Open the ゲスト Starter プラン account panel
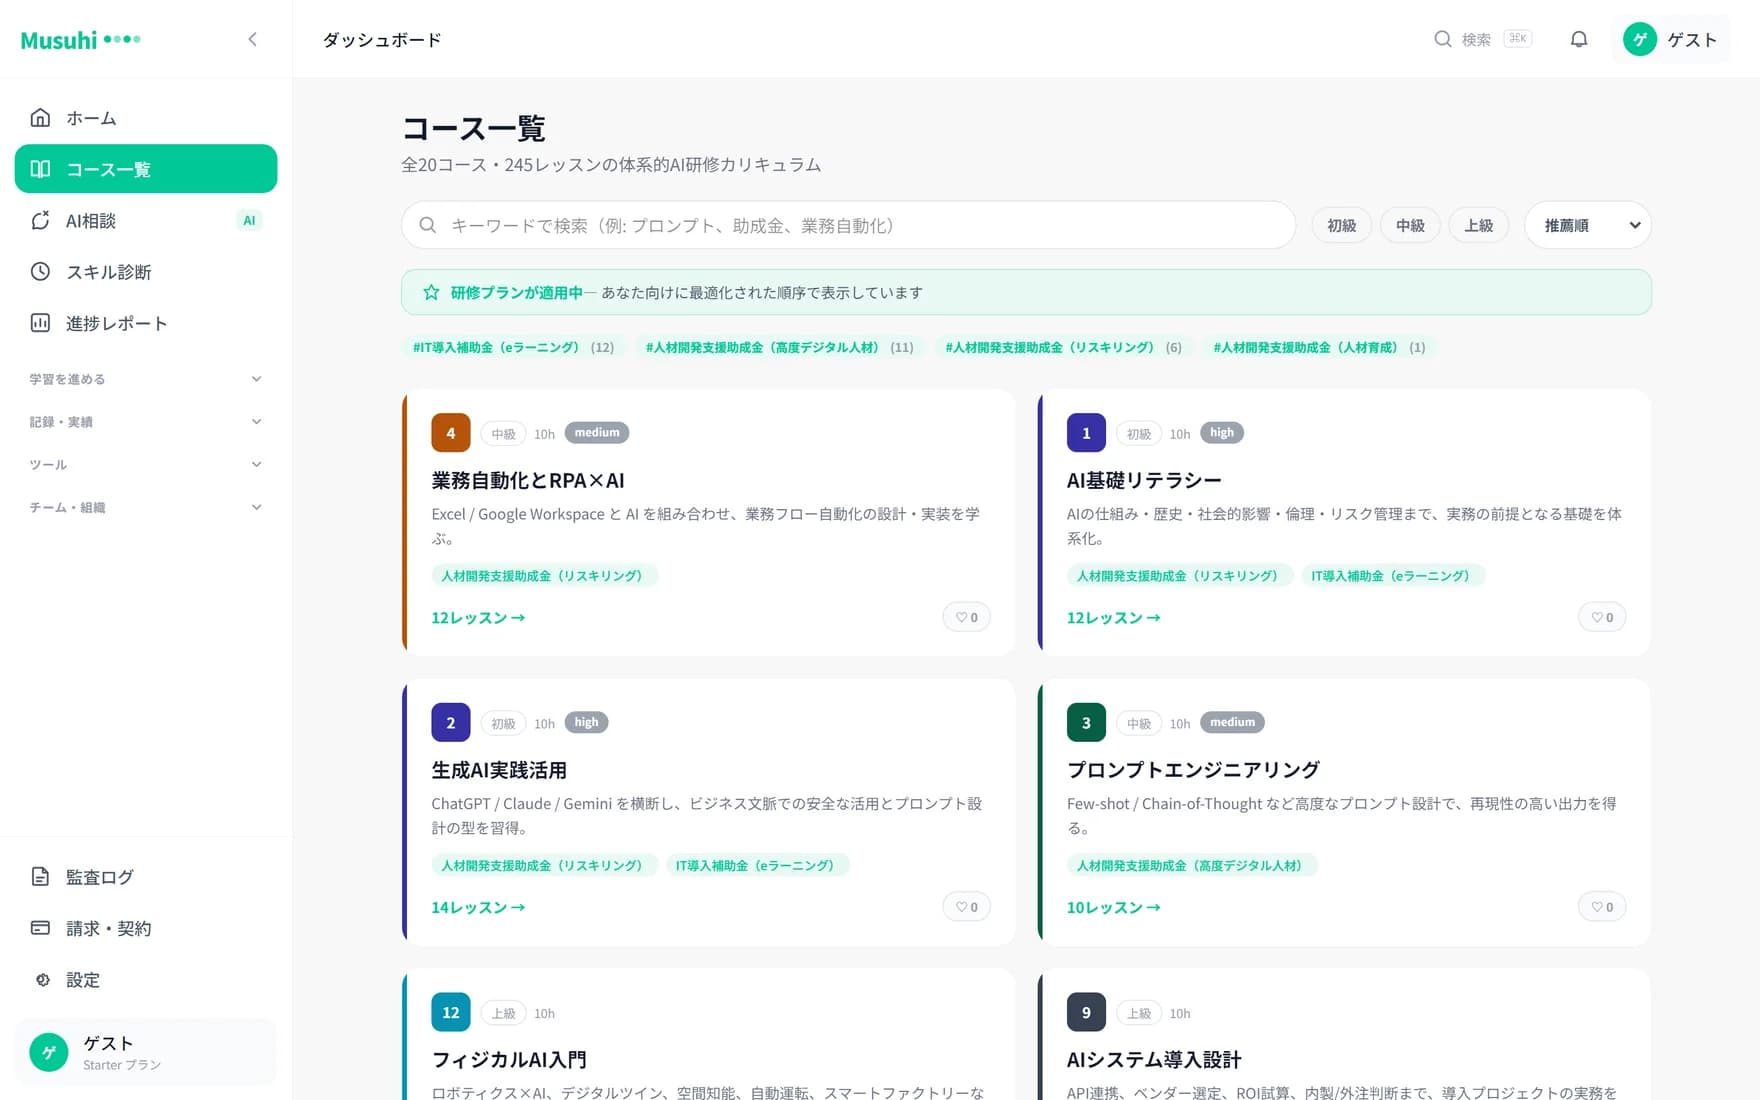This screenshot has width=1760, height=1100. (x=146, y=1052)
